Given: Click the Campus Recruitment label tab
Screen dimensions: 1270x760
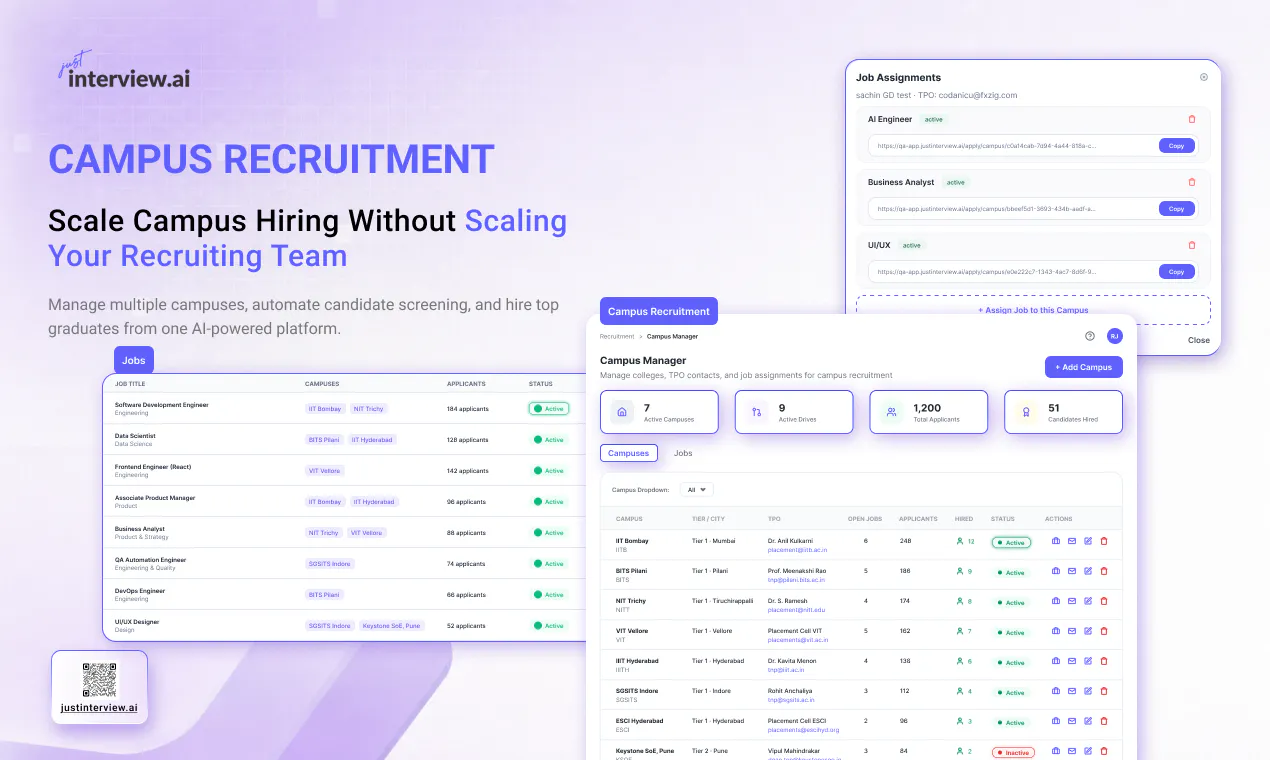Looking at the screenshot, I should click(659, 311).
